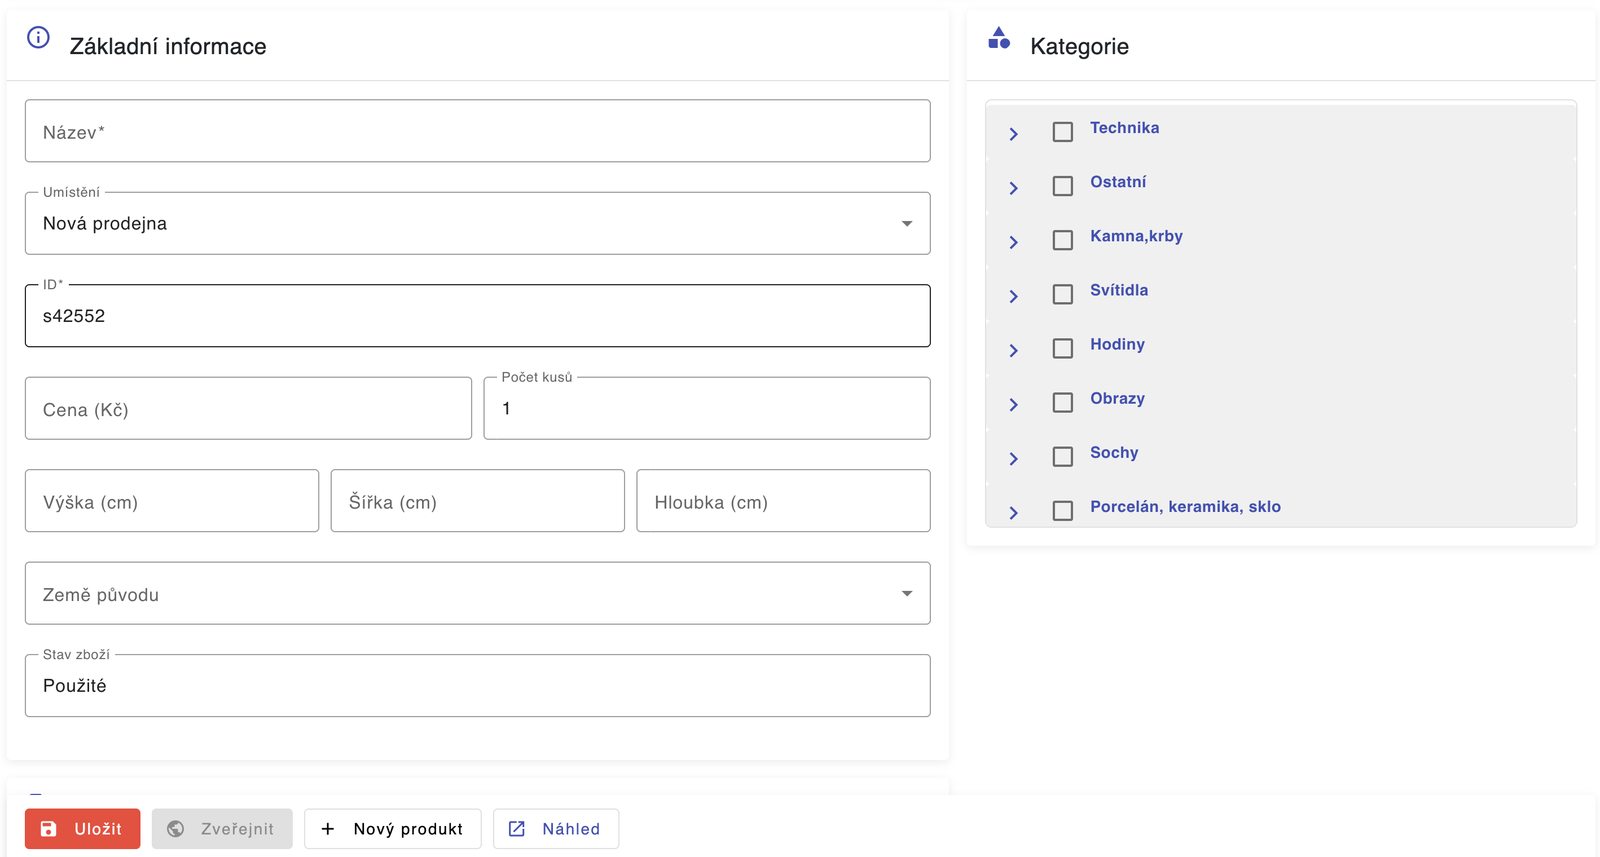Focus the Cena (Kč) price field

(248, 408)
